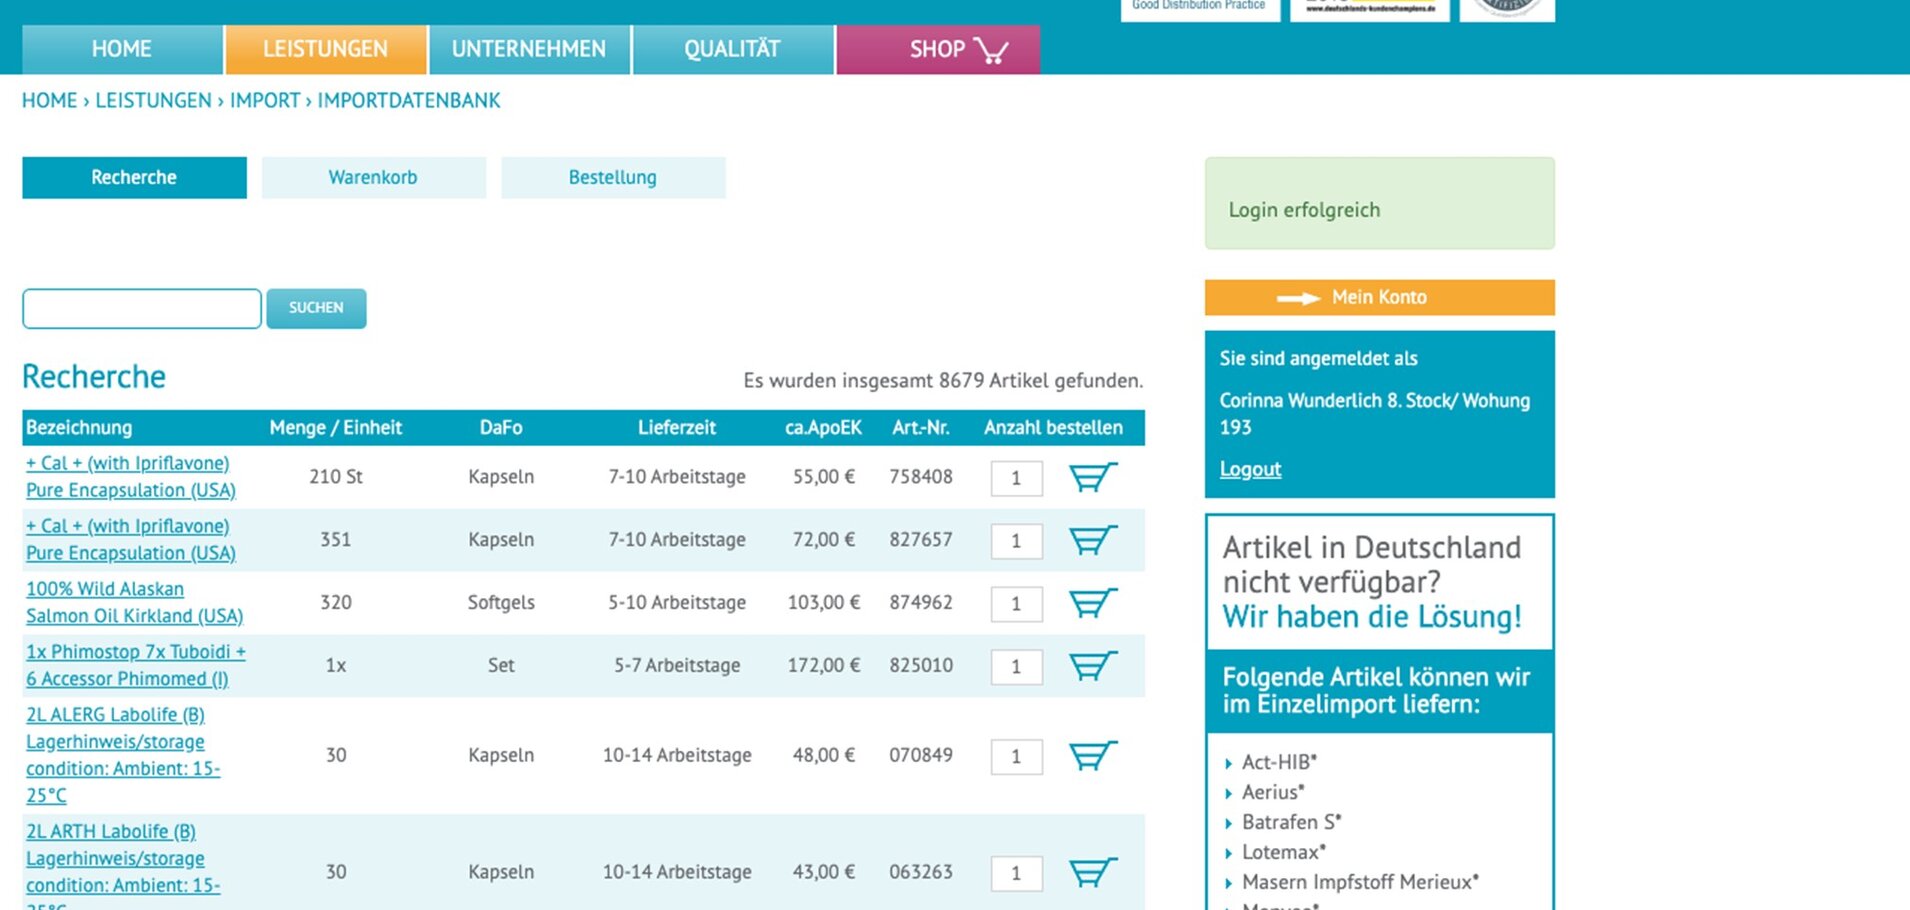Viewport: 1910px width, 910px height.
Task: Edit quantity field for article 827657
Action: tap(1016, 541)
